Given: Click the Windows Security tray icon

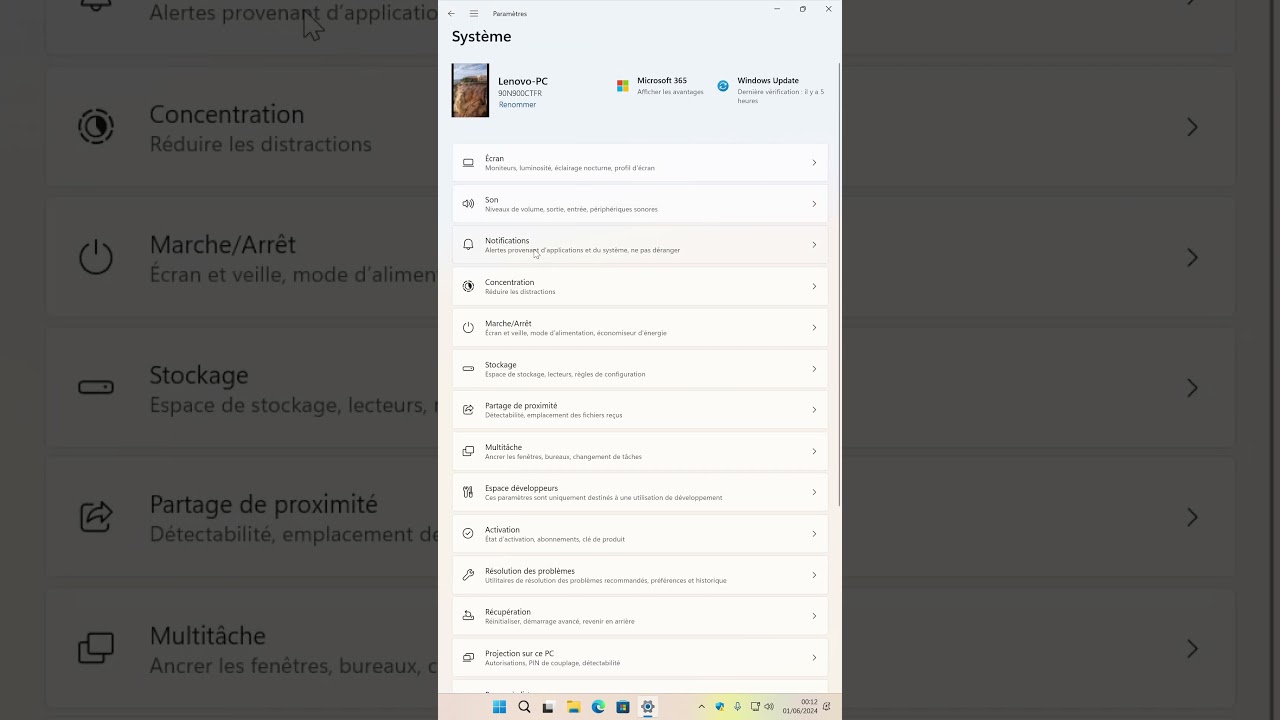Looking at the screenshot, I should coord(719,707).
